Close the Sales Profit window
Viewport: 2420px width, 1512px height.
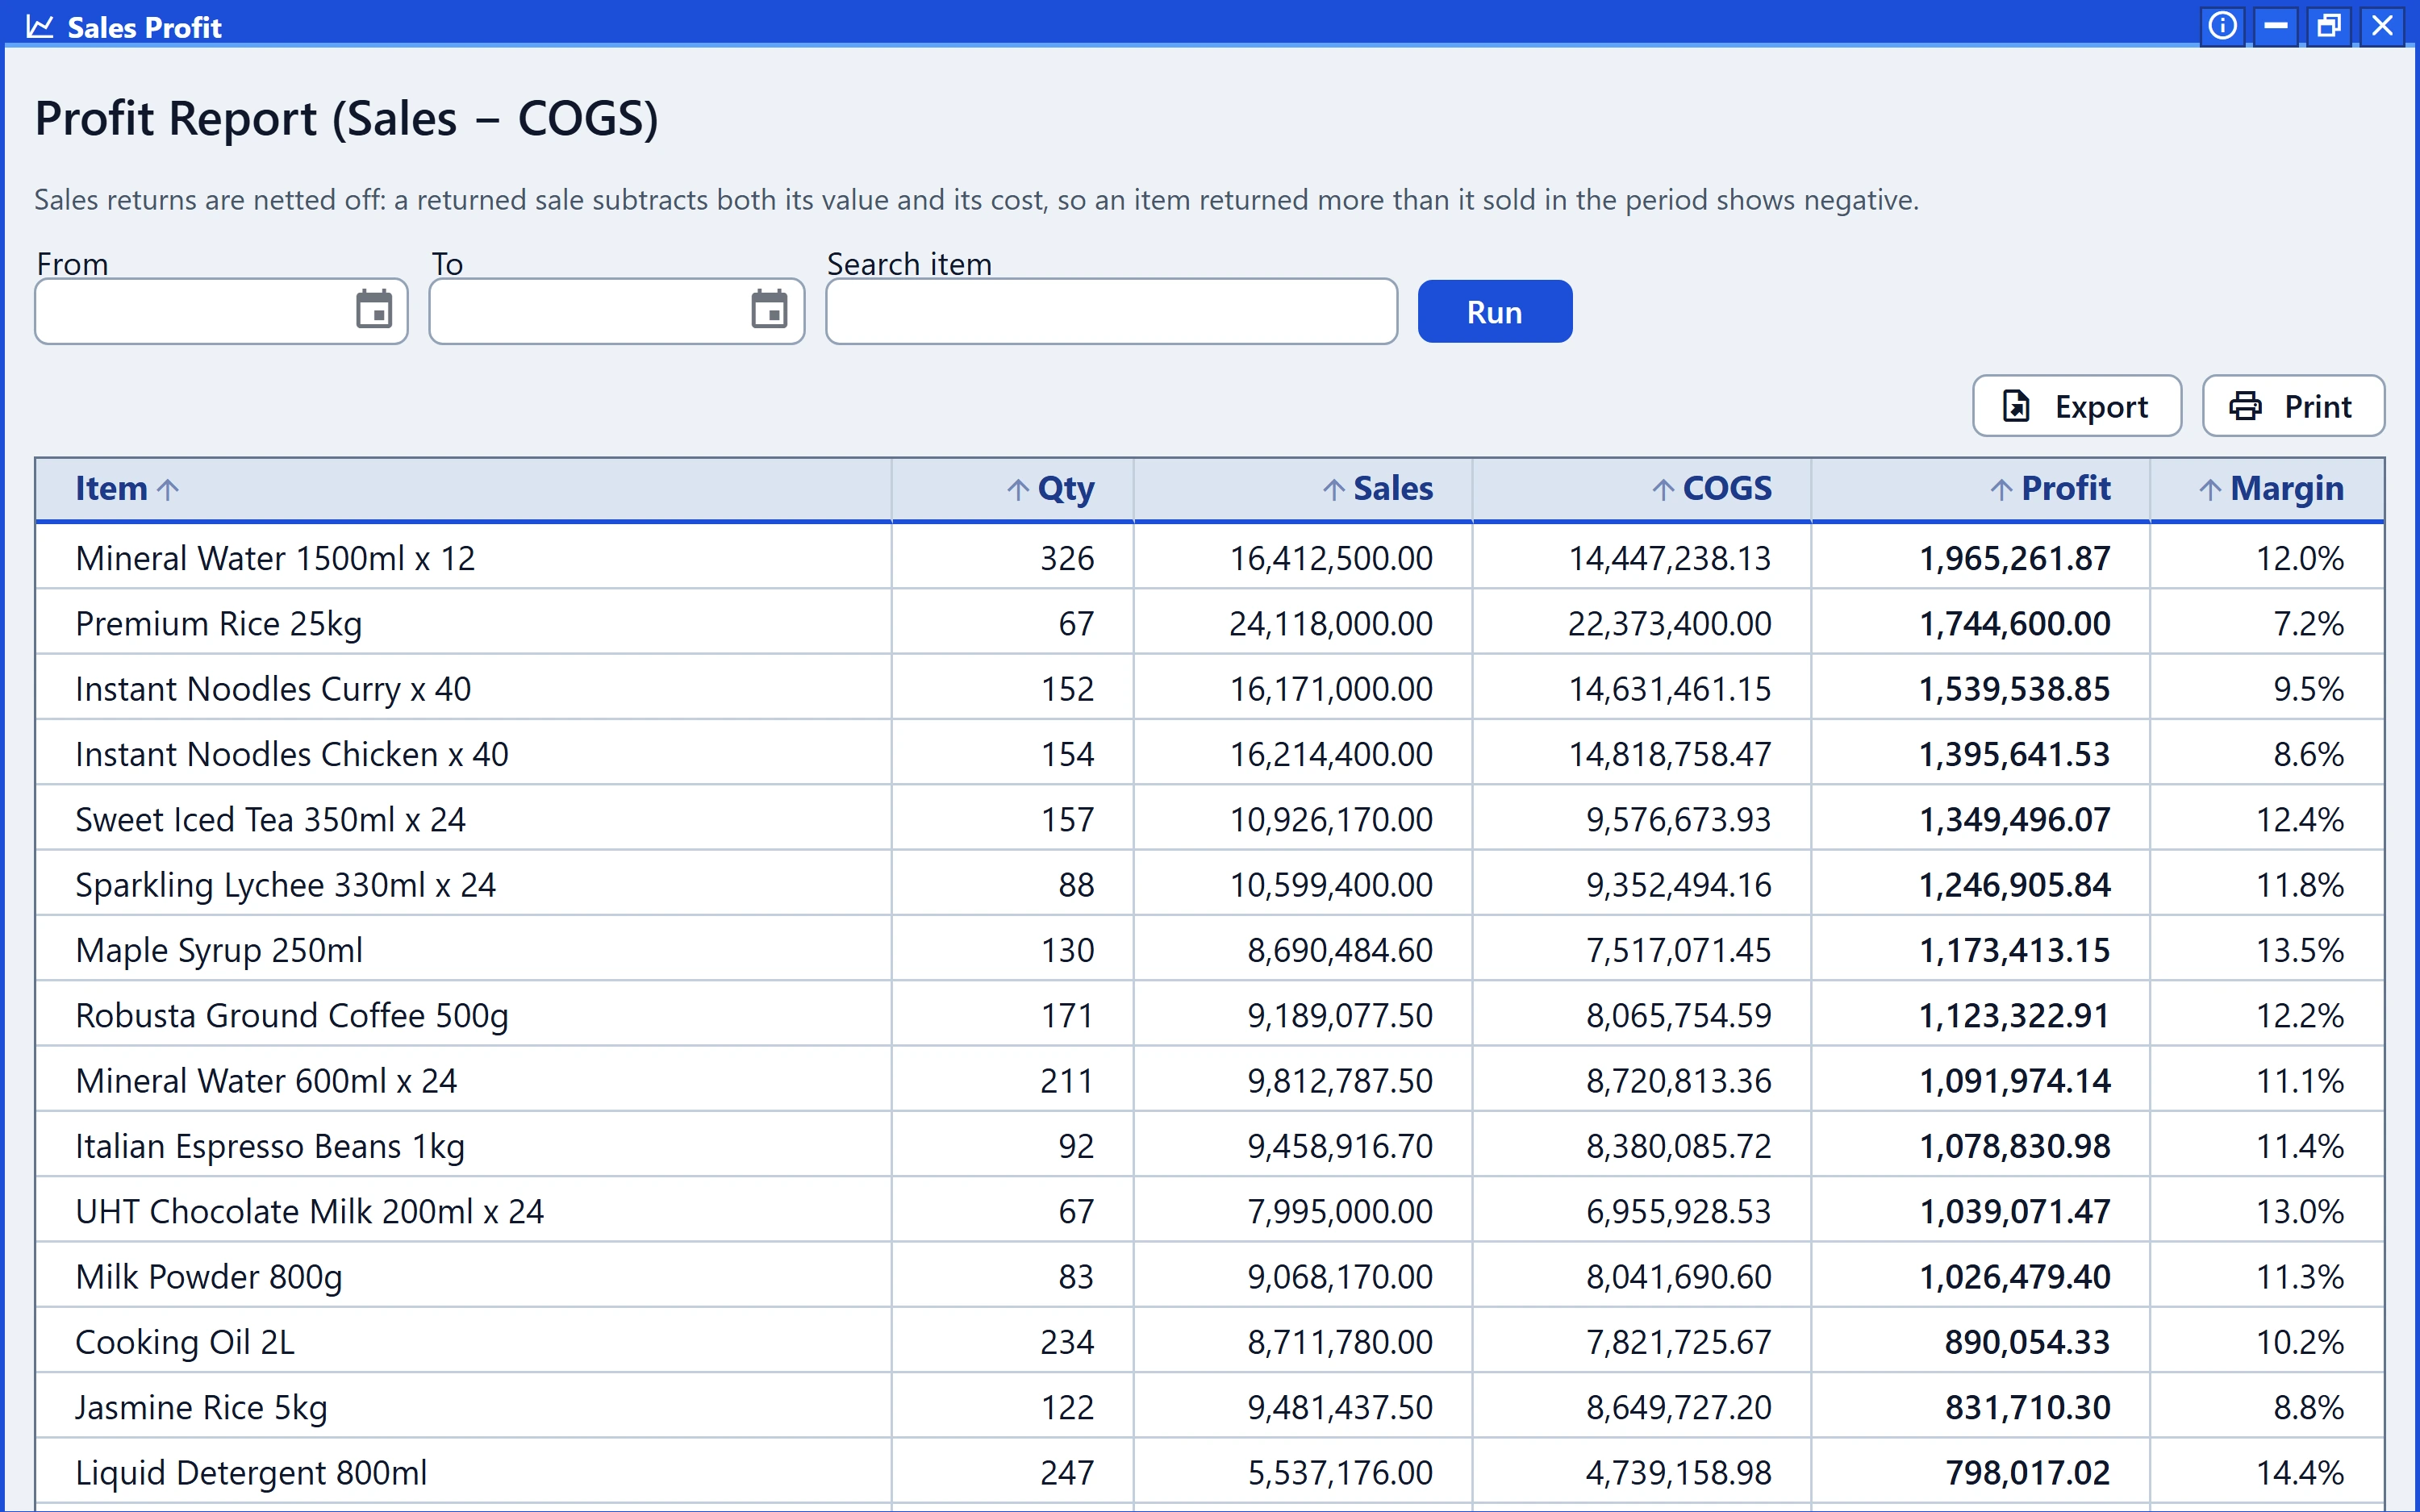pyautogui.click(x=2383, y=25)
